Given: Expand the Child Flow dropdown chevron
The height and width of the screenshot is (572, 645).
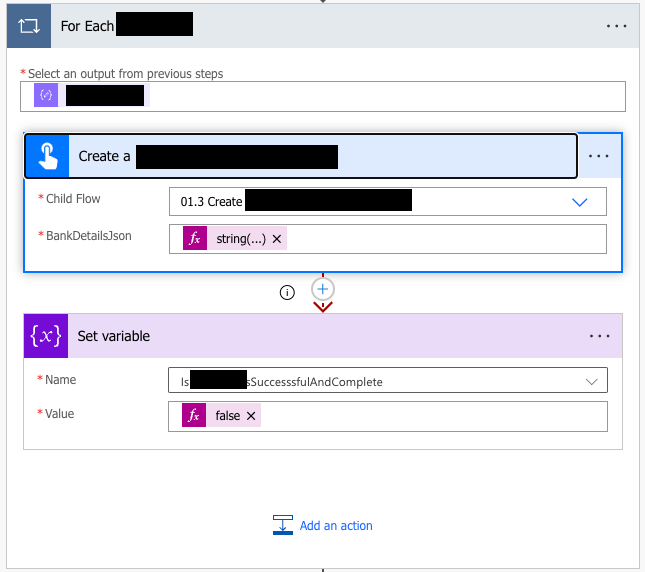Looking at the screenshot, I should pos(580,201).
